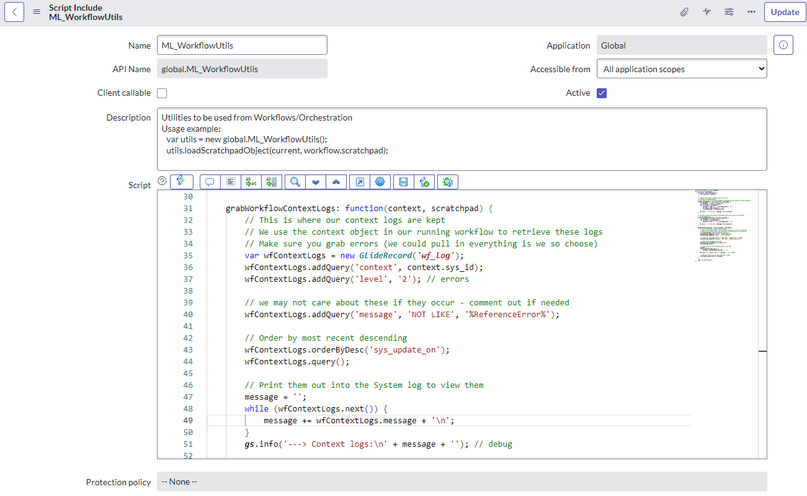Open the script field help icon
Image resolution: width=807 pixels, height=496 pixels.
(x=162, y=181)
